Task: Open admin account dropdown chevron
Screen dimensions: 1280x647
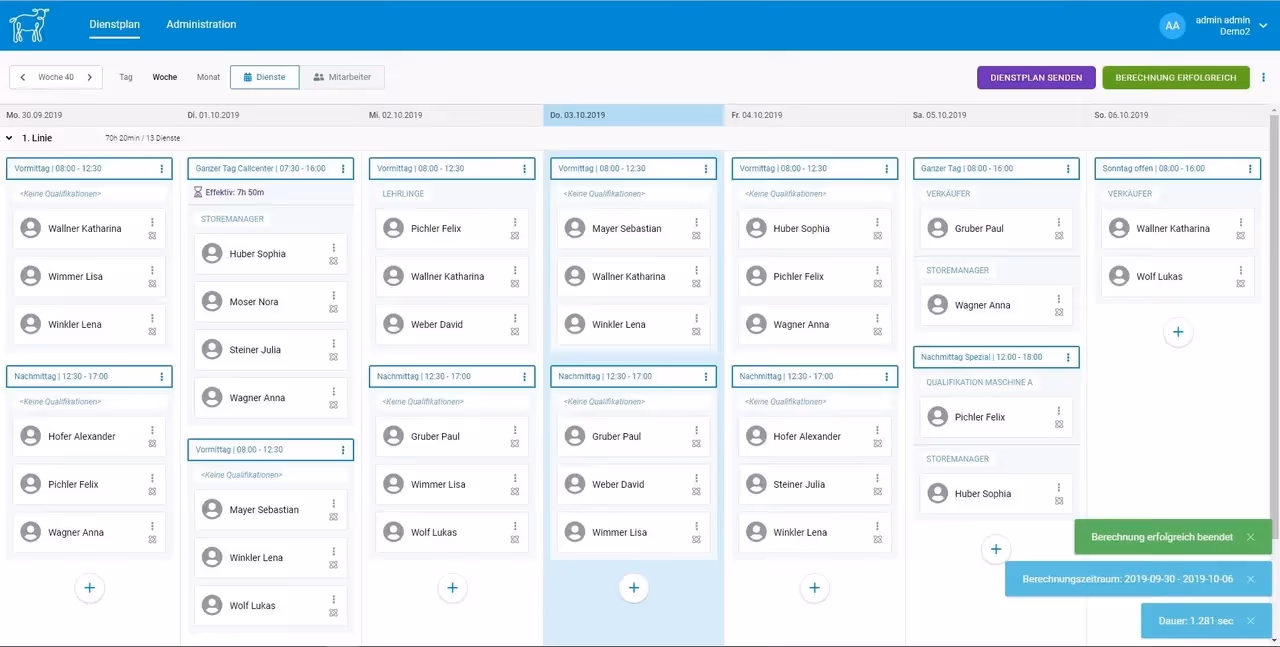Action: [1263, 25]
